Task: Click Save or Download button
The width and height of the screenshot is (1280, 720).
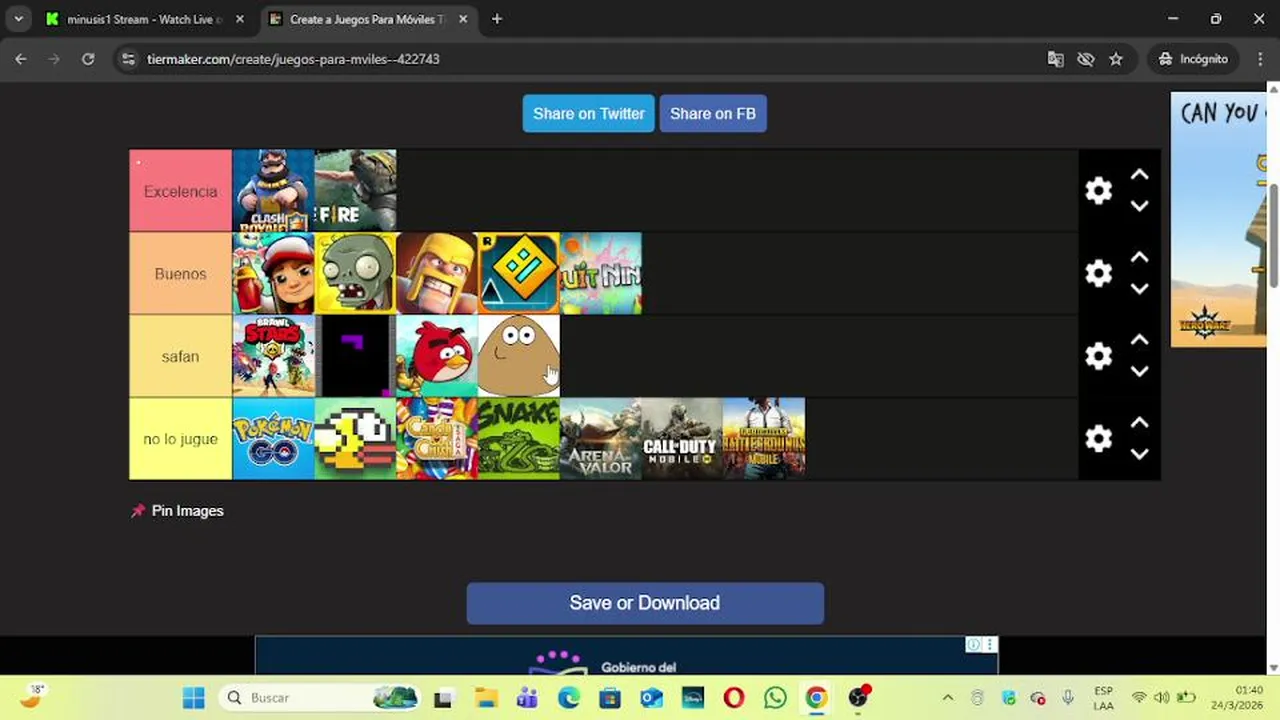Action: [x=645, y=603]
